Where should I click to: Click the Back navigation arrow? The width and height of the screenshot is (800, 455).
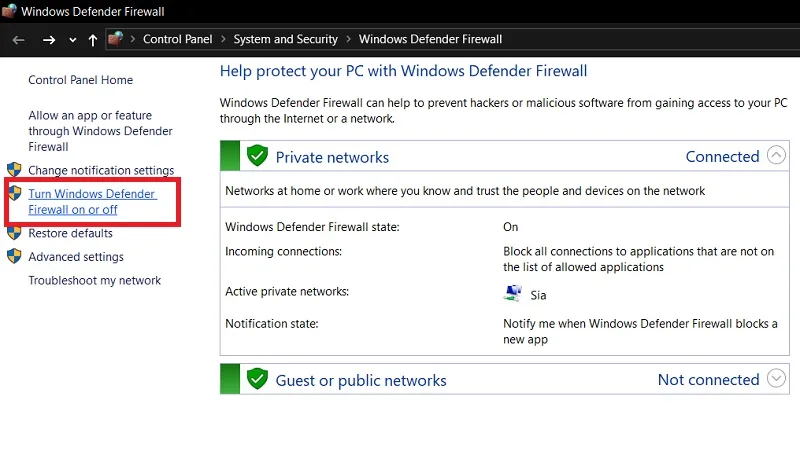19,40
